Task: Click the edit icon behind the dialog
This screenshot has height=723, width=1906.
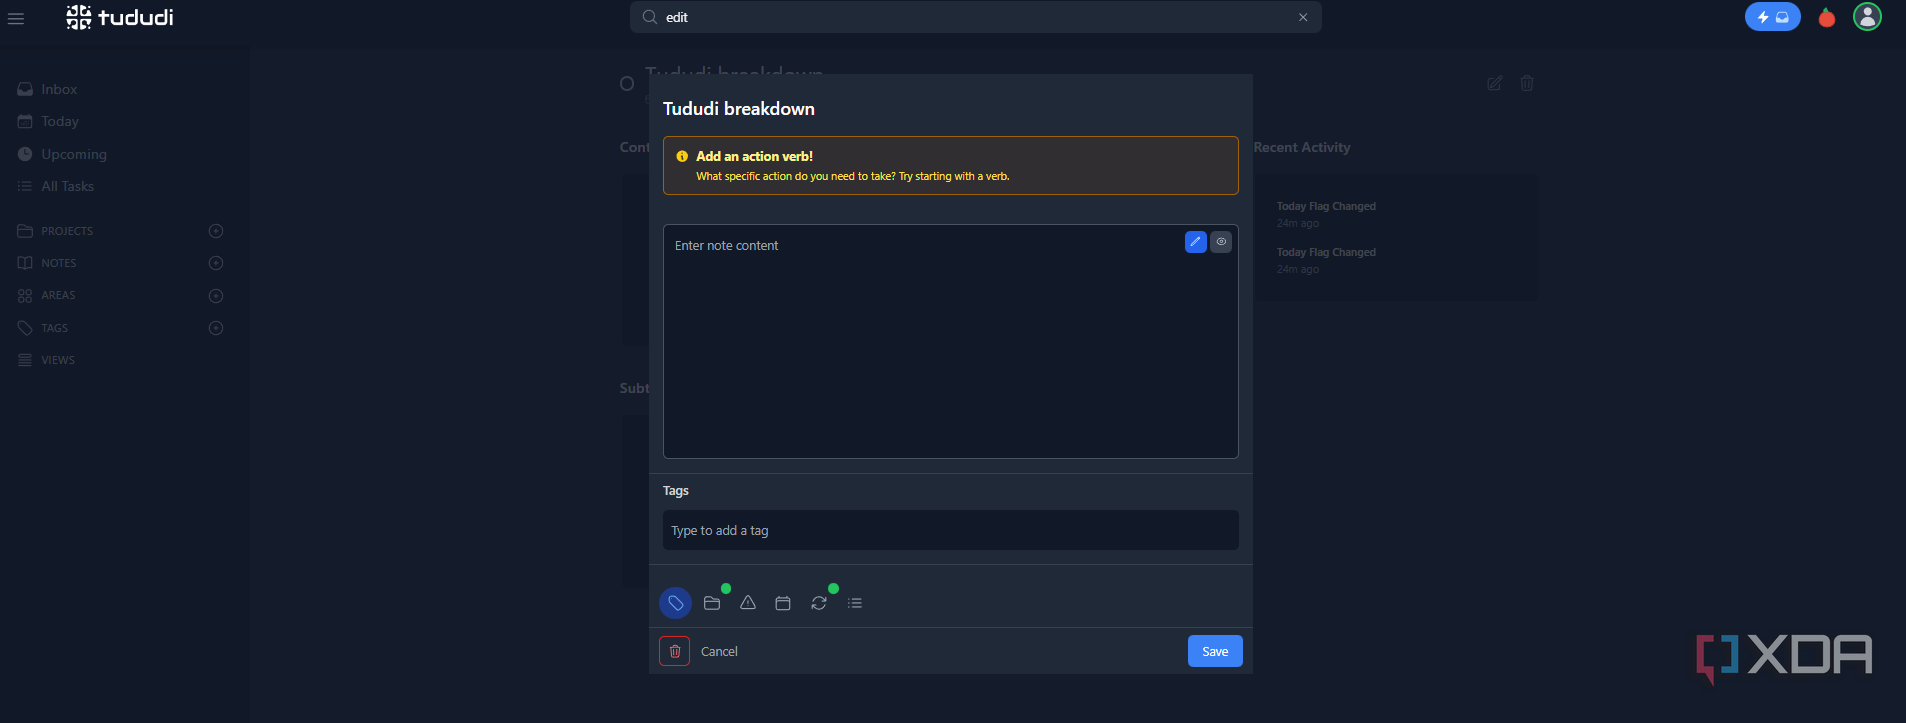Action: tap(1494, 83)
